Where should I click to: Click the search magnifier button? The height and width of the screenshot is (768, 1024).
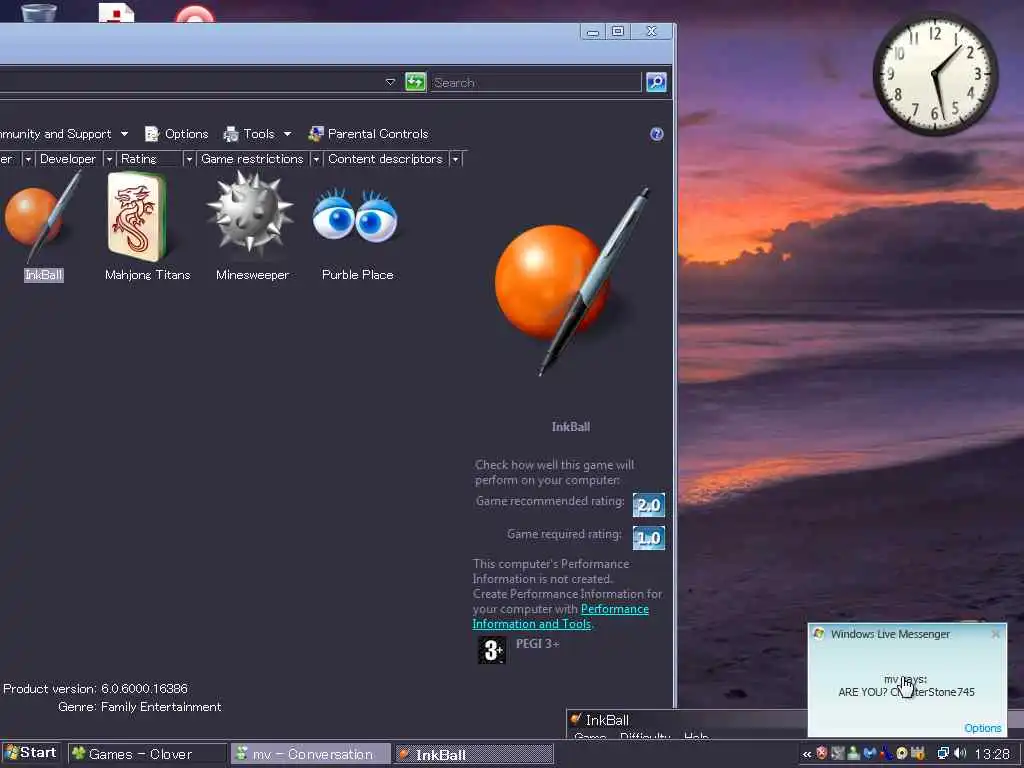656,82
